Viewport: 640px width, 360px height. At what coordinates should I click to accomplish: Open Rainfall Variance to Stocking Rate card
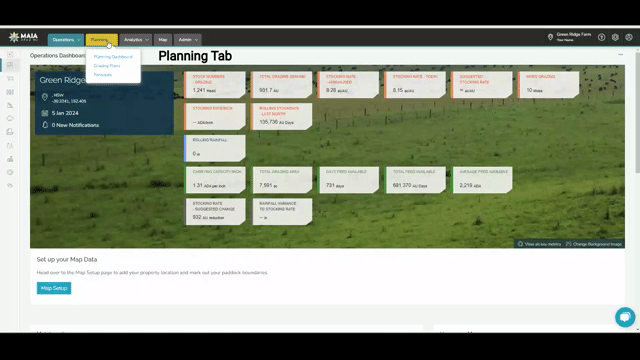tap(282, 211)
